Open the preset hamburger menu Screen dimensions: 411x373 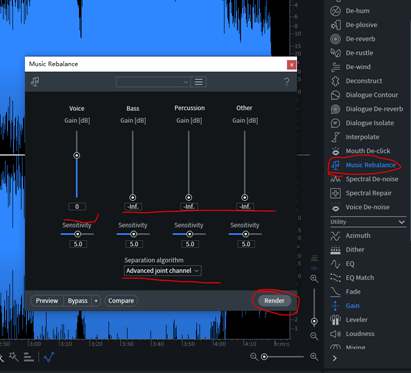[199, 82]
